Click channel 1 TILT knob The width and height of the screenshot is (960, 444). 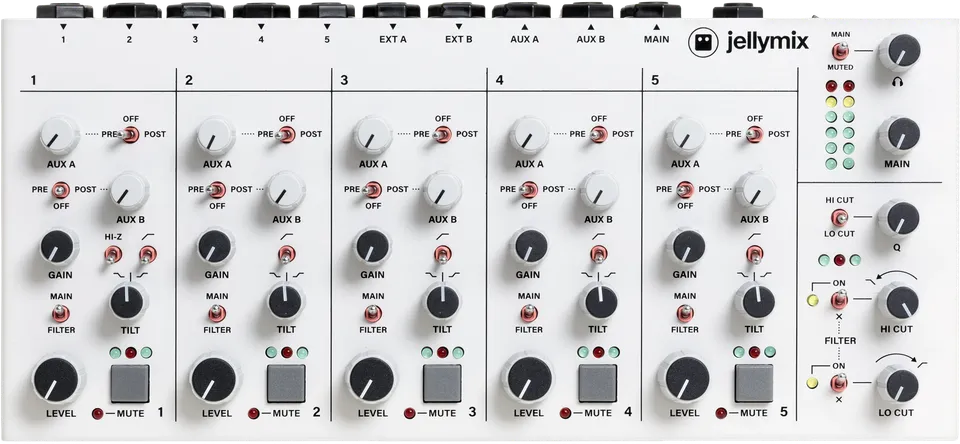pyautogui.click(x=129, y=301)
